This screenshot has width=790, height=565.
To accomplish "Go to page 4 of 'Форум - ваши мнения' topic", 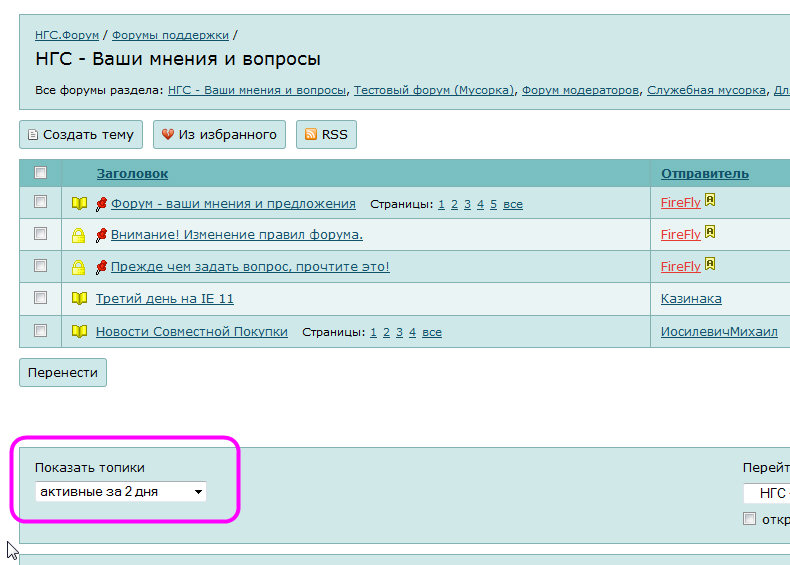I will [x=481, y=204].
